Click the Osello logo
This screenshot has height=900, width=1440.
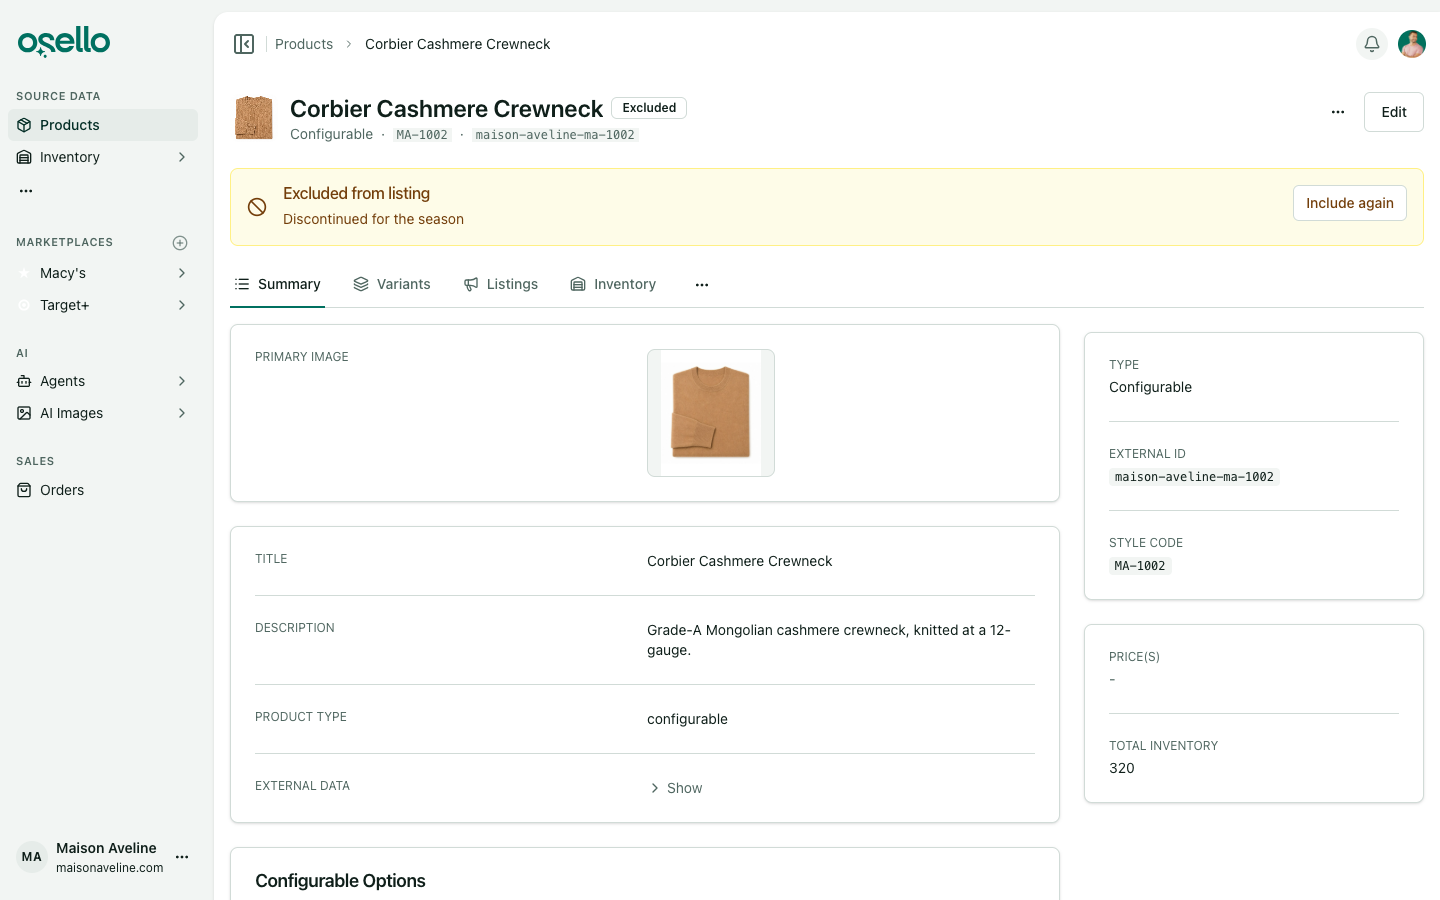click(x=64, y=41)
